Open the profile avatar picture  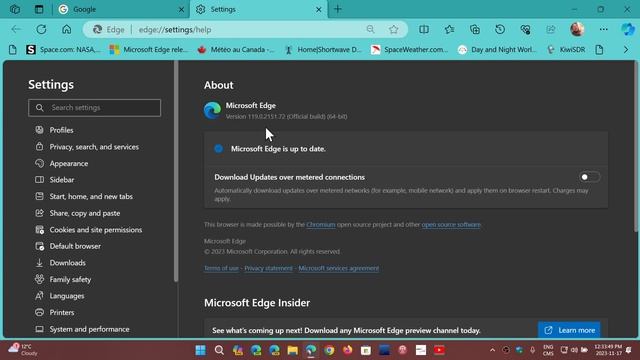point(577,29)
